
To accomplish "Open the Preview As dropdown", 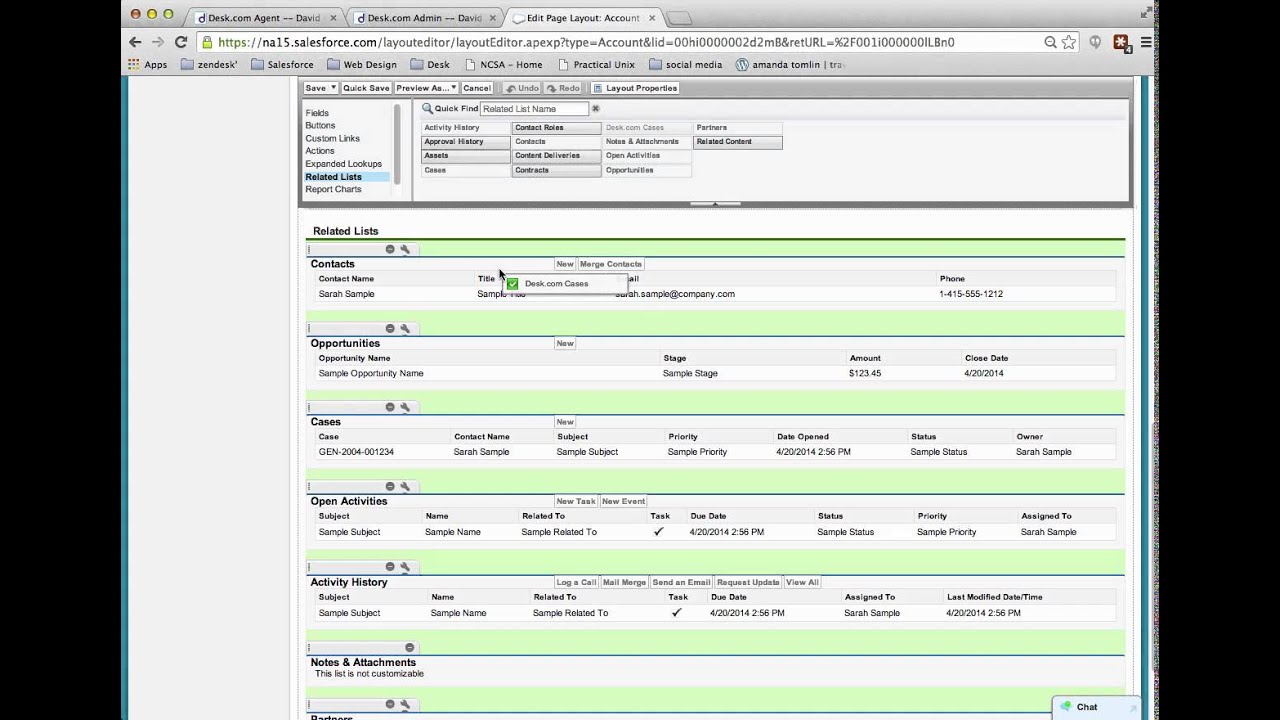I will pyautogui.click(x=427, y=88).
